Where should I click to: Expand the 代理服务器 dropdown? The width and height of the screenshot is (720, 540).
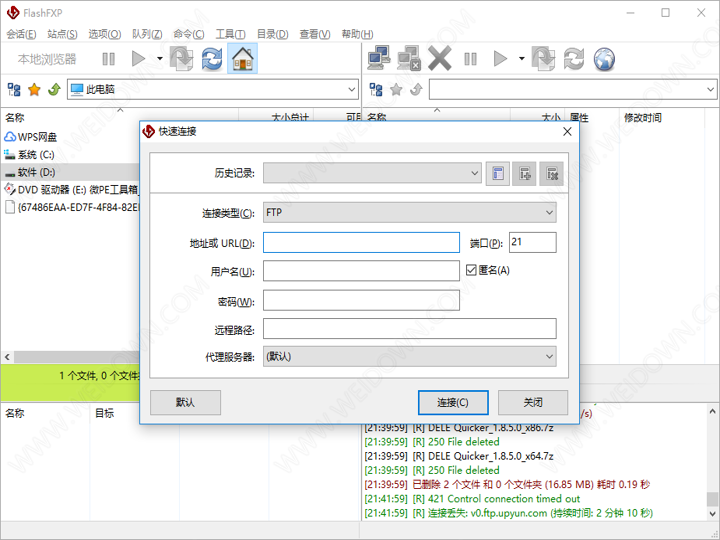[x=549, y=357]
